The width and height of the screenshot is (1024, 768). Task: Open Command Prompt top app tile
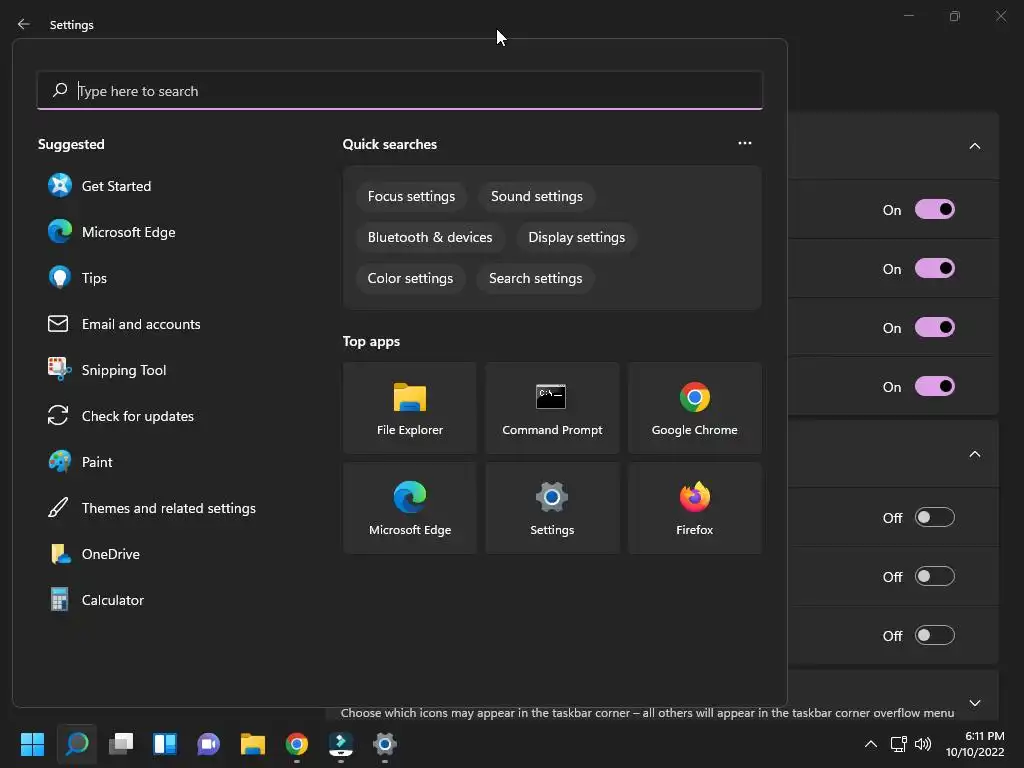(552, 408)
